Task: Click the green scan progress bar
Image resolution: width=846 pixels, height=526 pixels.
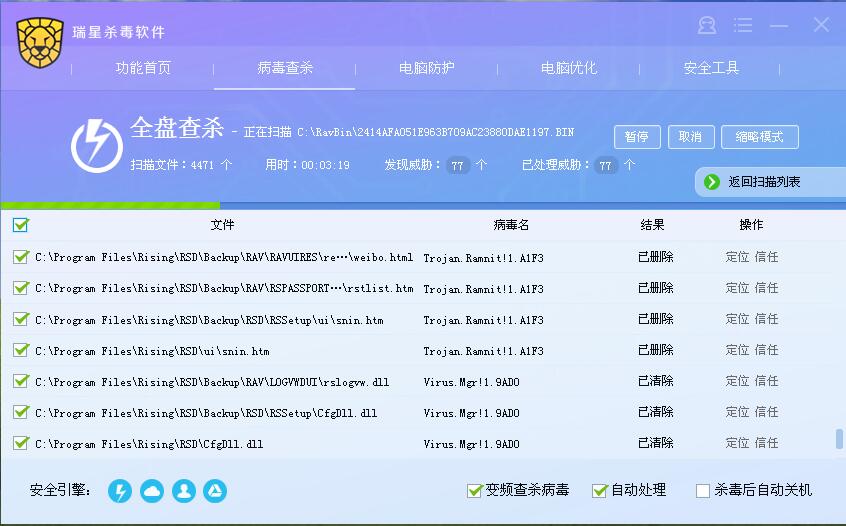Action: (111, 206)
